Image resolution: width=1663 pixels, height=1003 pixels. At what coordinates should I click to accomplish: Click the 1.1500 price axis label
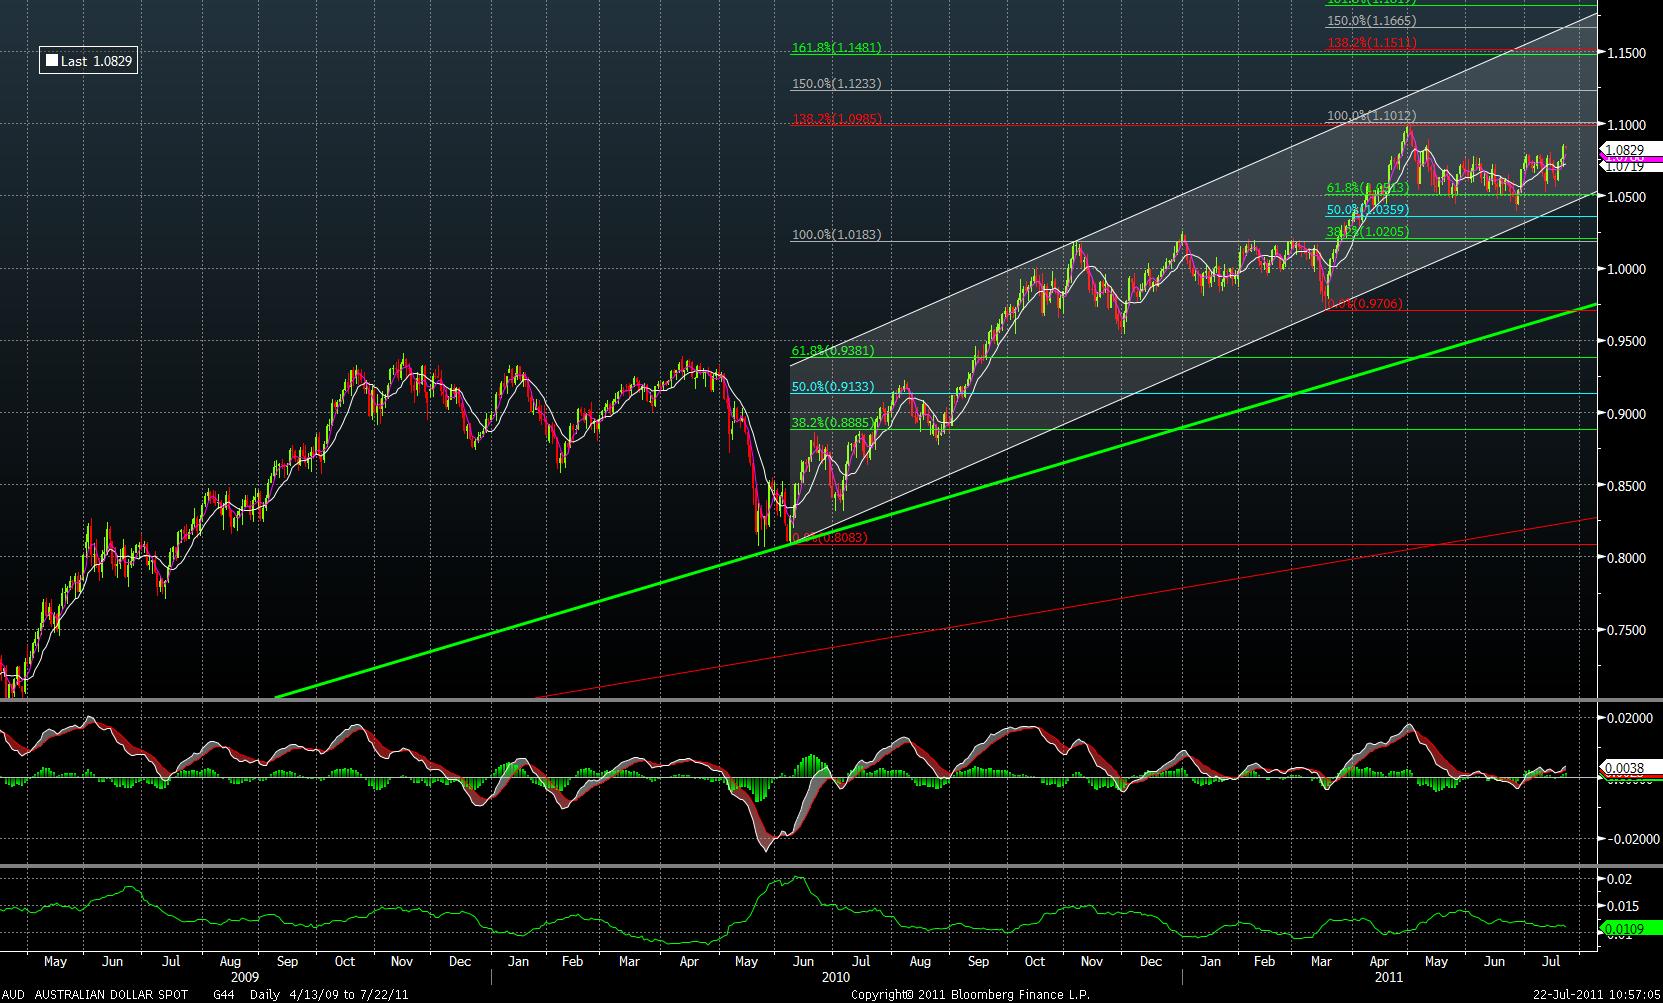(x=1626, y=53)
